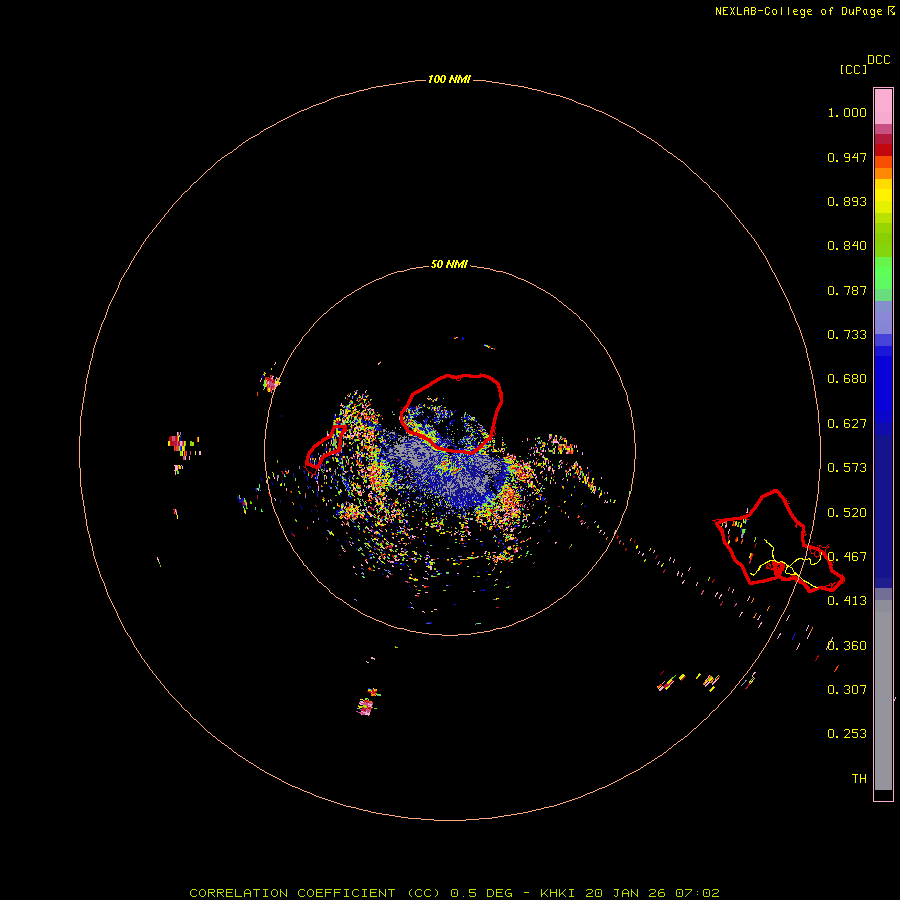Image resolution: width=900 pixels, height=900 pixels.
Task: Click the 0.413 legend value
Action: pos(847,601)
